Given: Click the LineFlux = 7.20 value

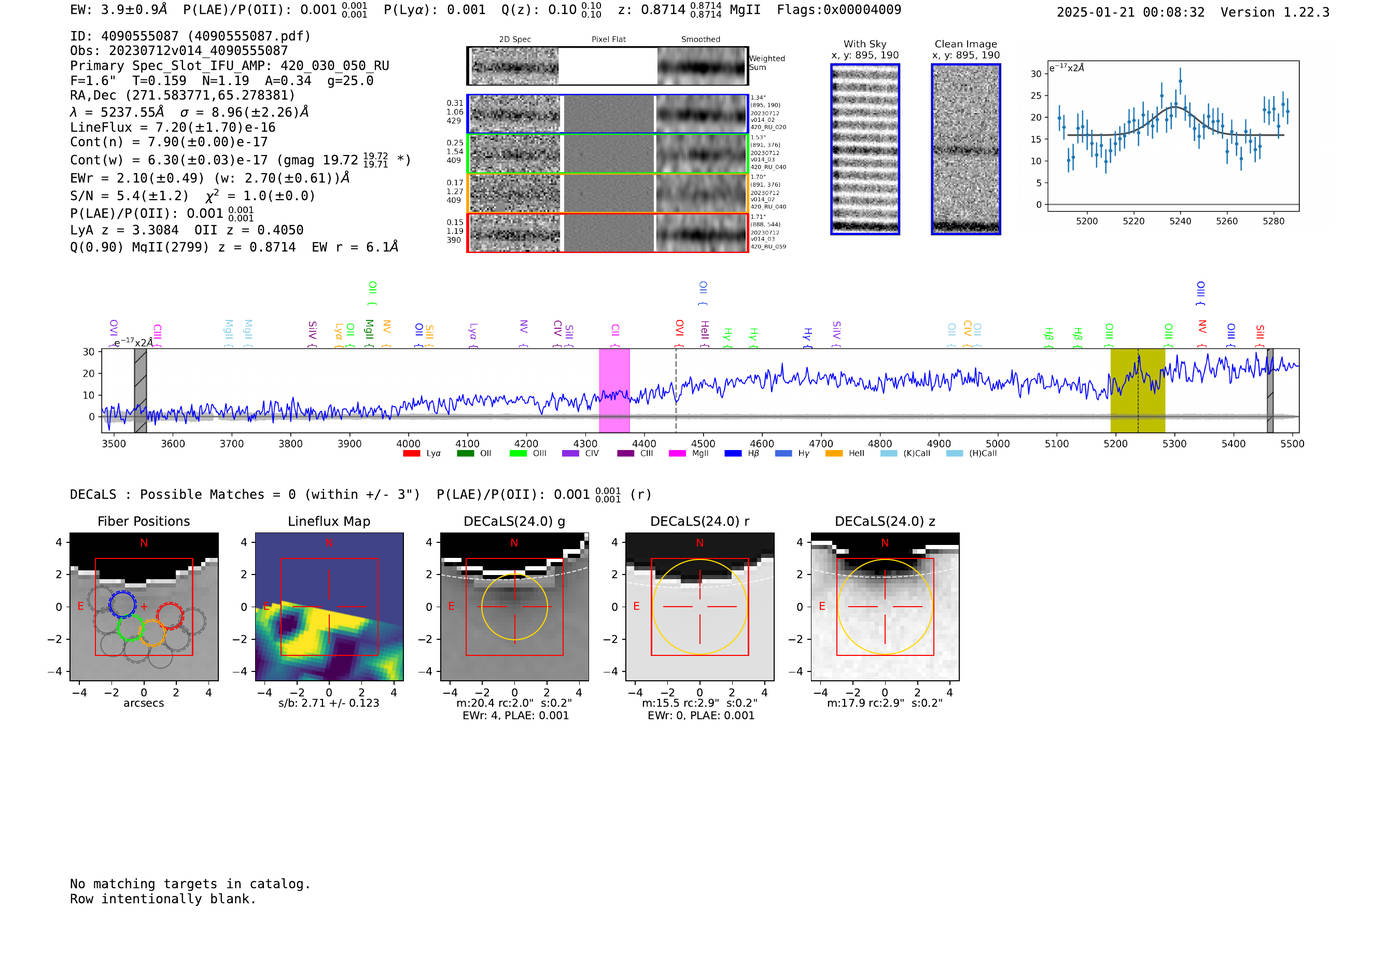Looking at the screenshot, I should click(173, 128).
